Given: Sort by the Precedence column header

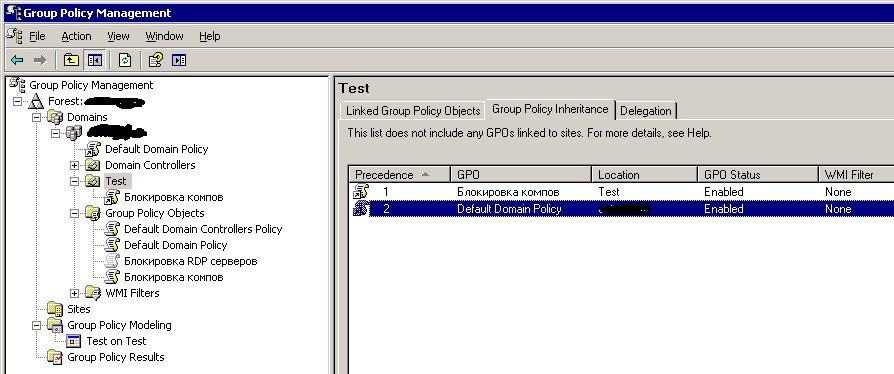Looking at the screenshot, I should pyautogui.click(x=399, y=174).
